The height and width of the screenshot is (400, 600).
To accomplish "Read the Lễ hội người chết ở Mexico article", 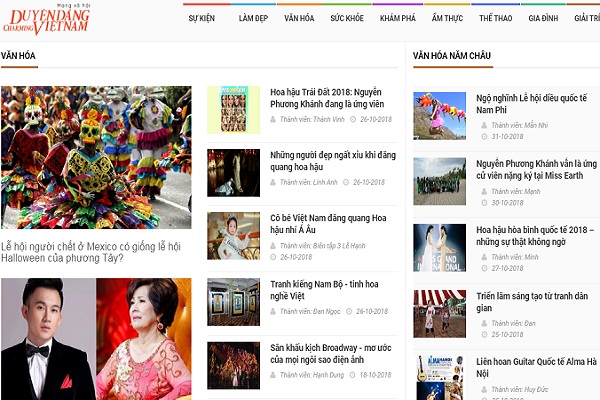I will [x=96, y=251].
